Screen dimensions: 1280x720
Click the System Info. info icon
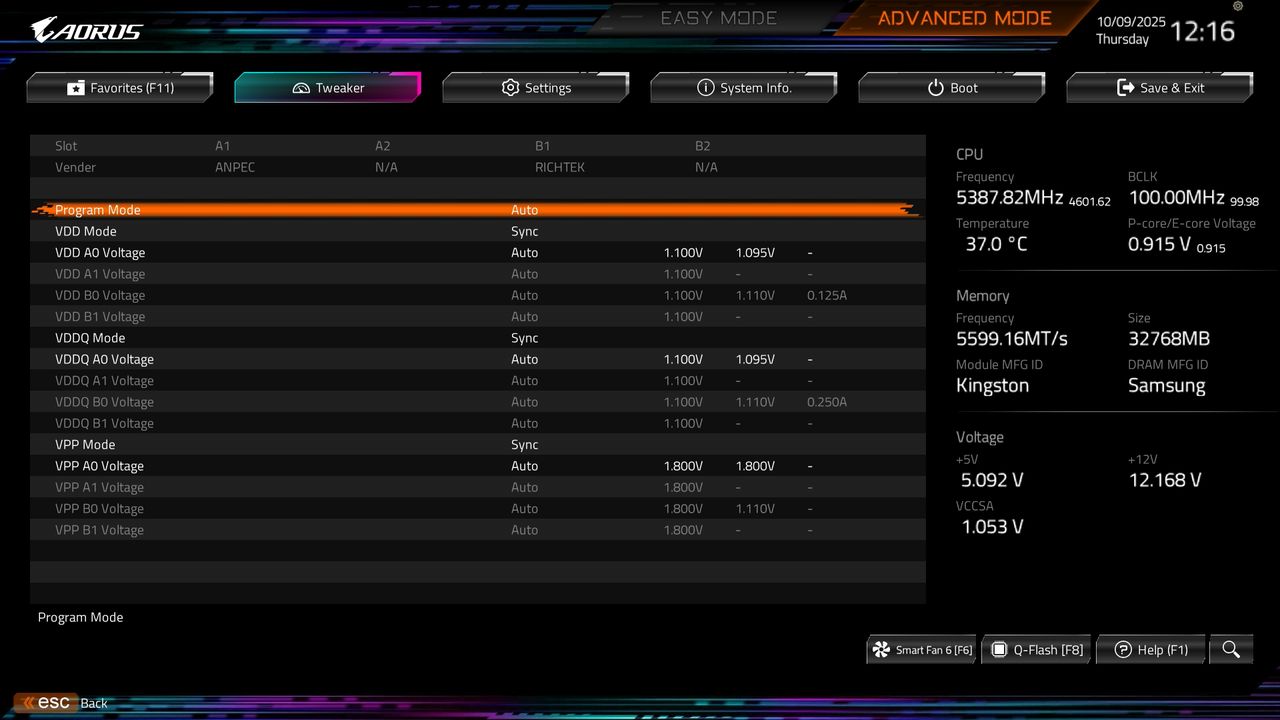(x=706, y=87)
